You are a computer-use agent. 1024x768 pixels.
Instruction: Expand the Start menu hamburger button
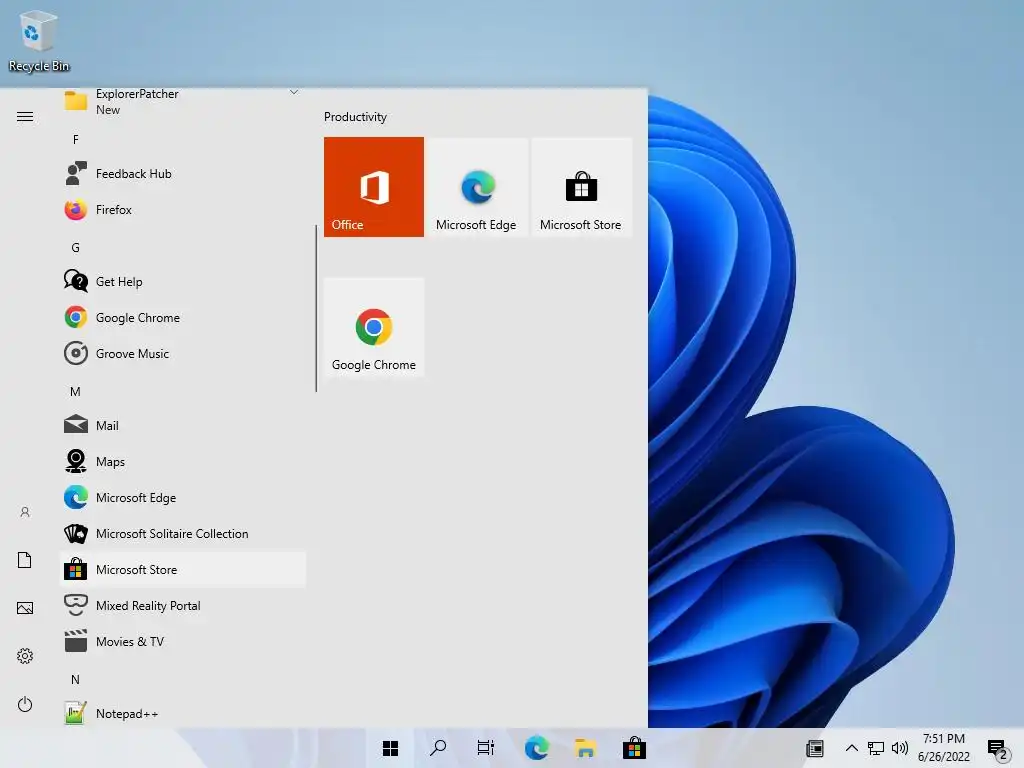click(x=25, y=117)
